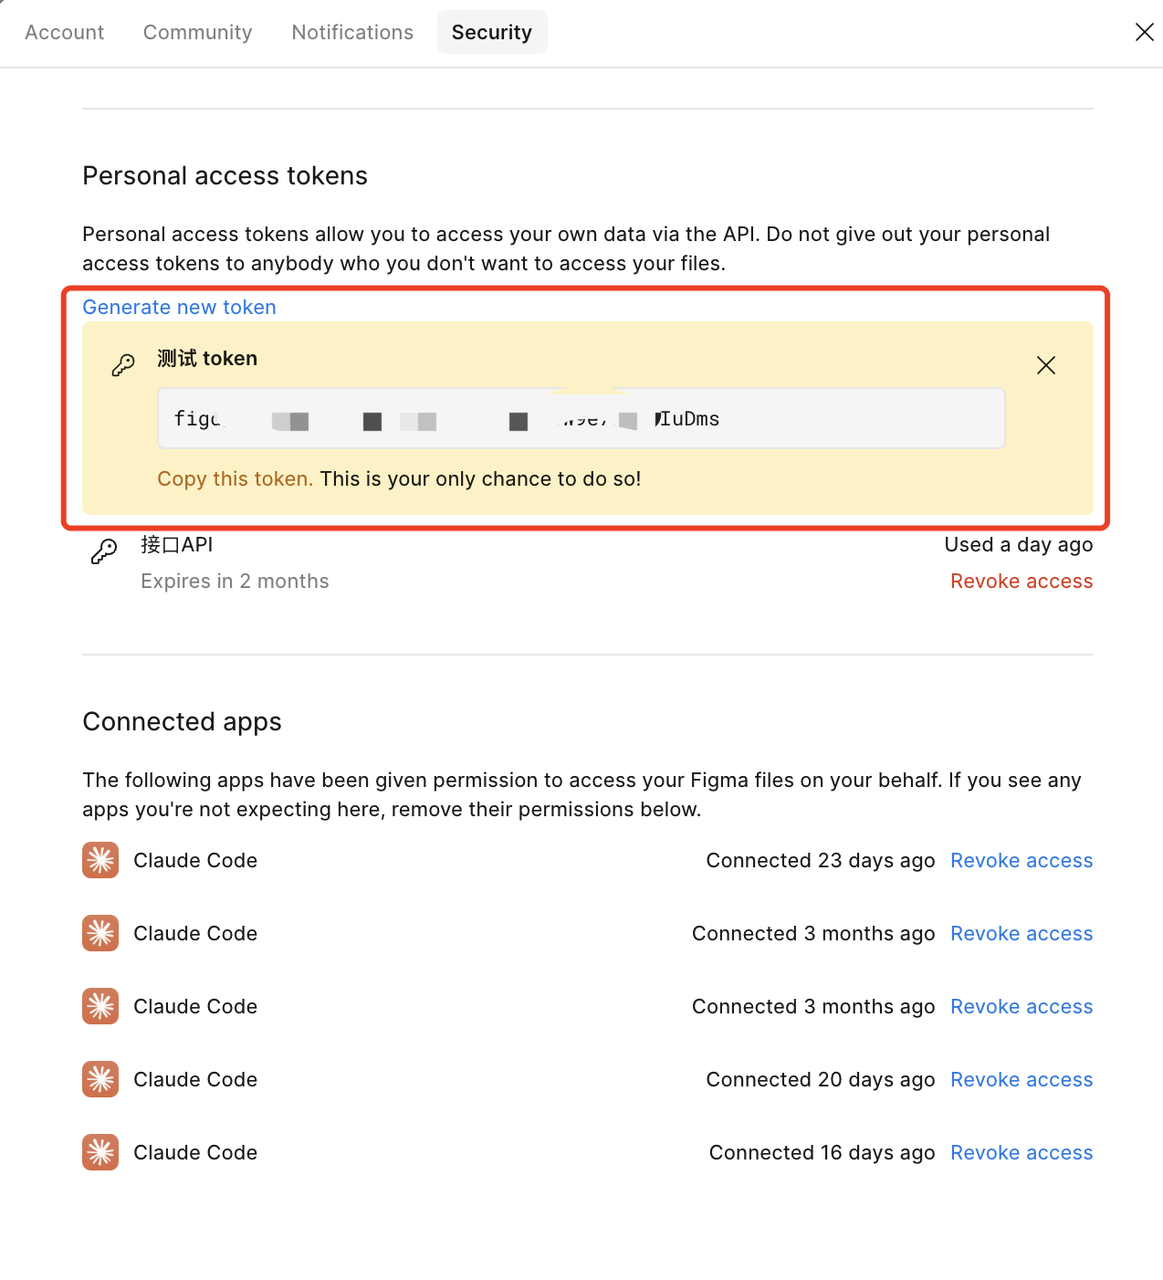This screenshot has height=1280, width=1163.
Task: Revoke access for the 接口API token
Action: coord(1021,581)
